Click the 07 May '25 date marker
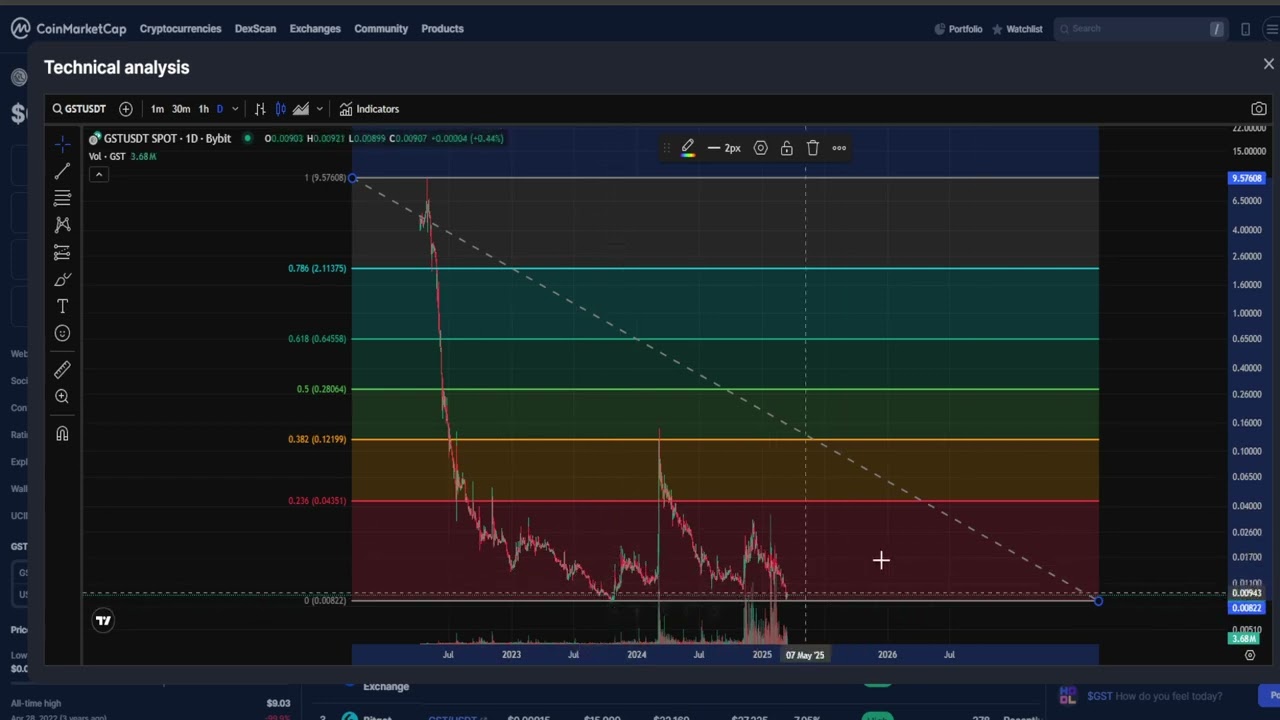Image resolution: width=1280 pixels, height=720 pixels. pos(805,655)
